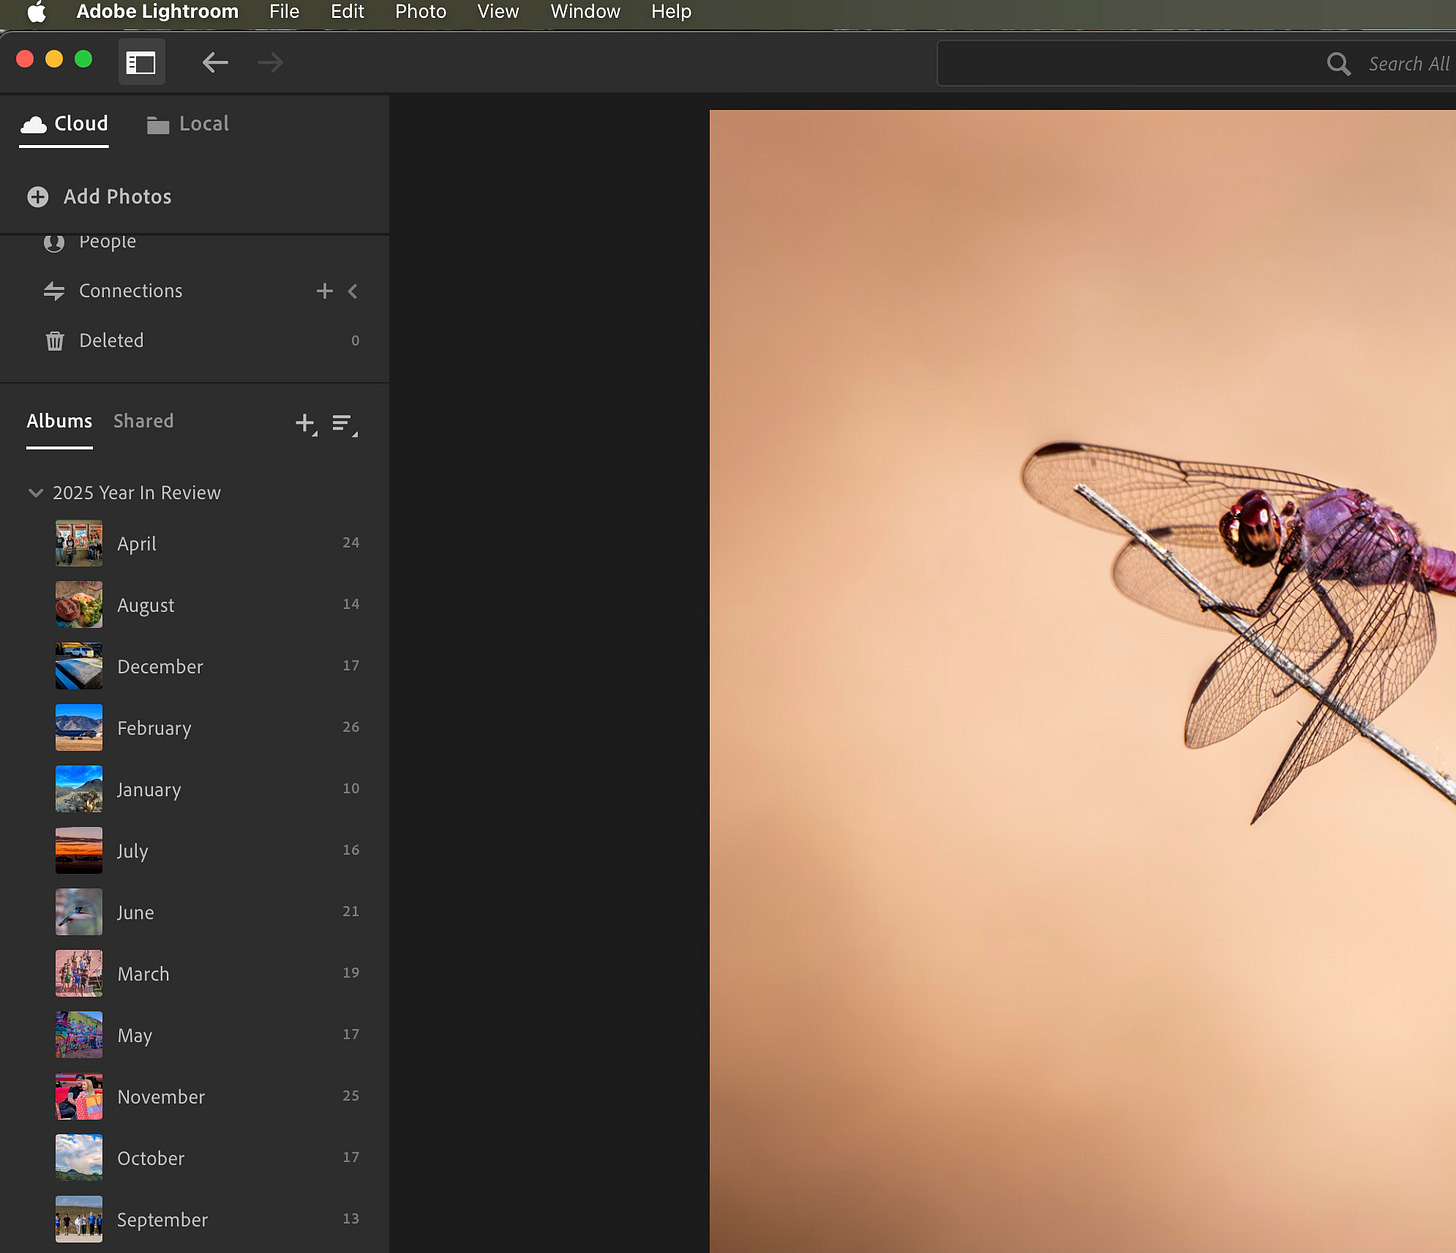Viewport: 1456px width, 1253px height.
Task: Open the album sort options menu
Action: (x=343, y=424)
